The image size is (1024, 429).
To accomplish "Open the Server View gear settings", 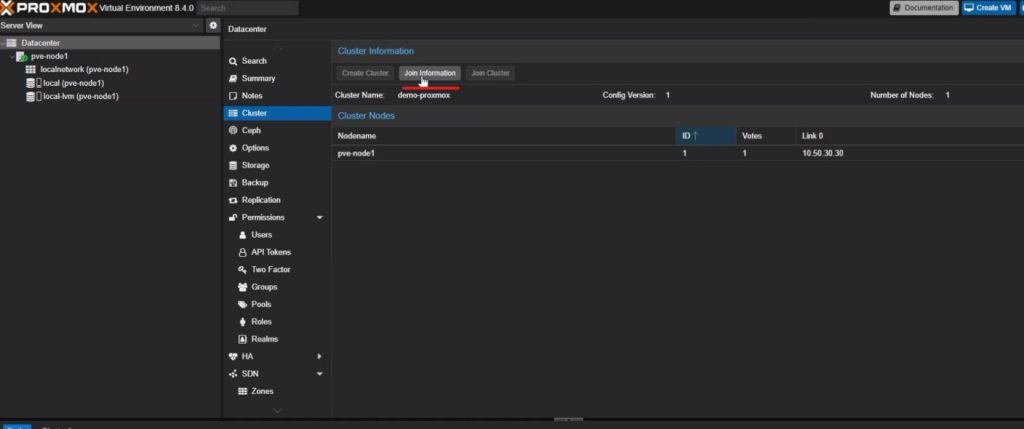I will tap(212, 25).
